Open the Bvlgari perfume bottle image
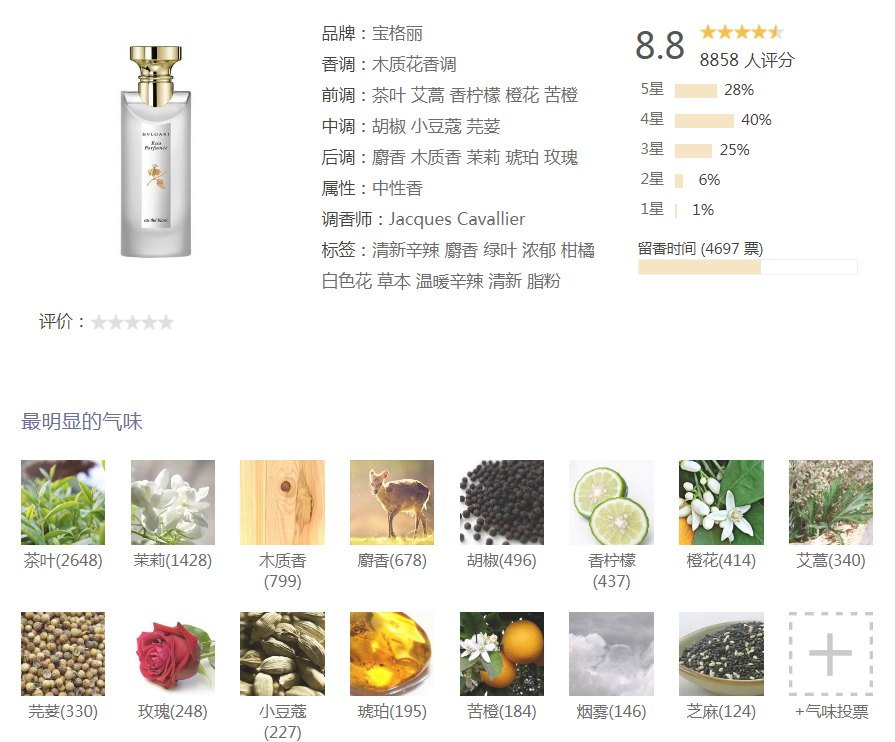895x742 pixels. [x=155, y=151]
